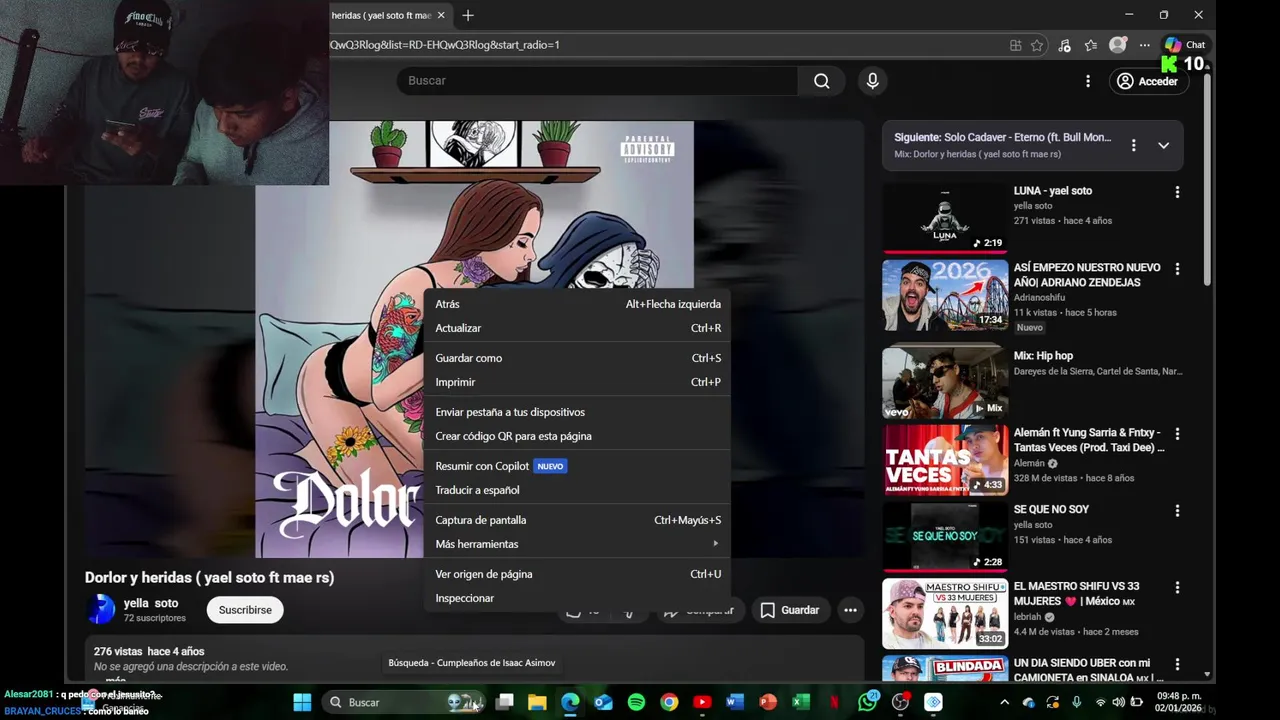1280x720 pixels.
Task: Open Windows Start button
Action: pos(302,702)
